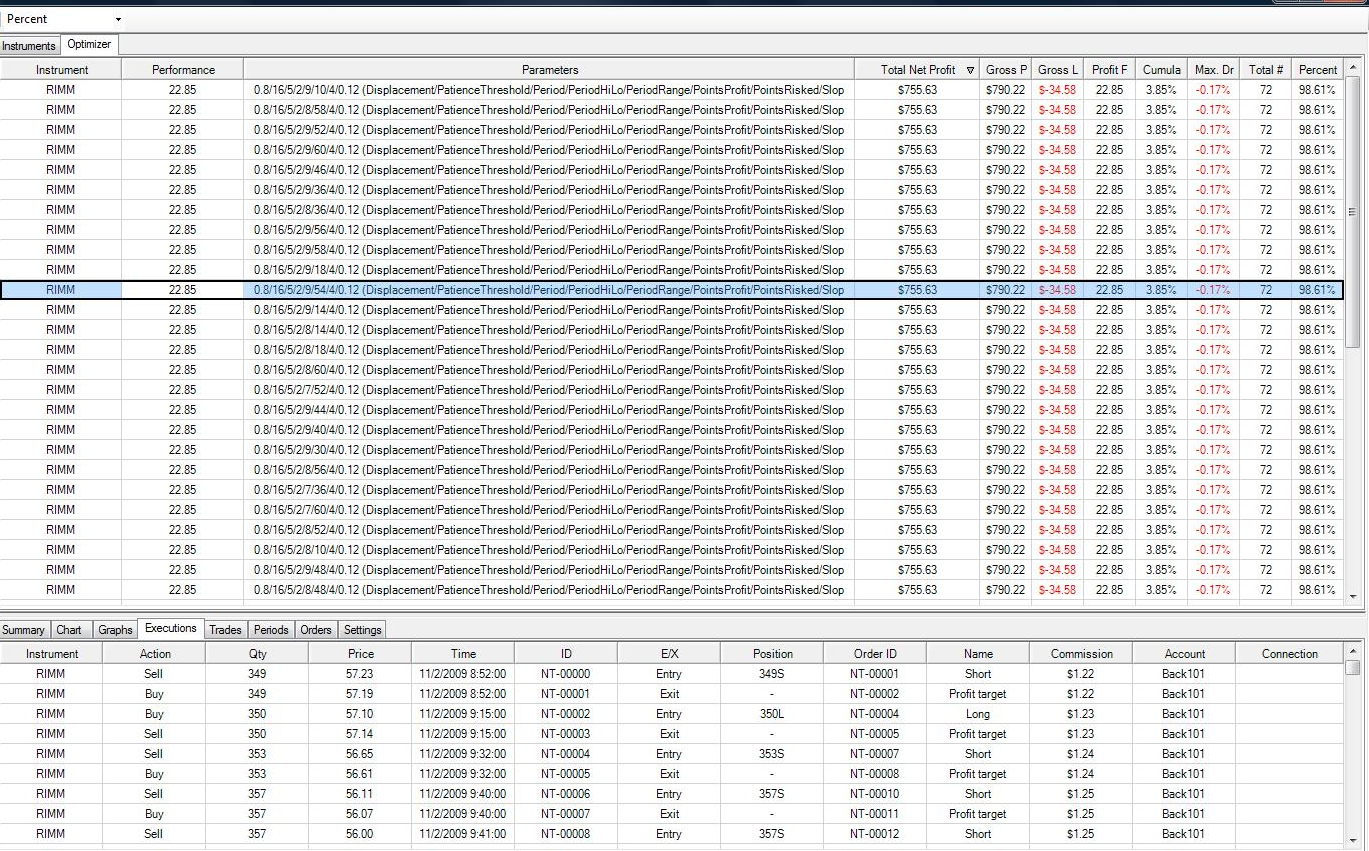
Task: Click the execution ID cell NT-00003
Action: coord(566,734)
